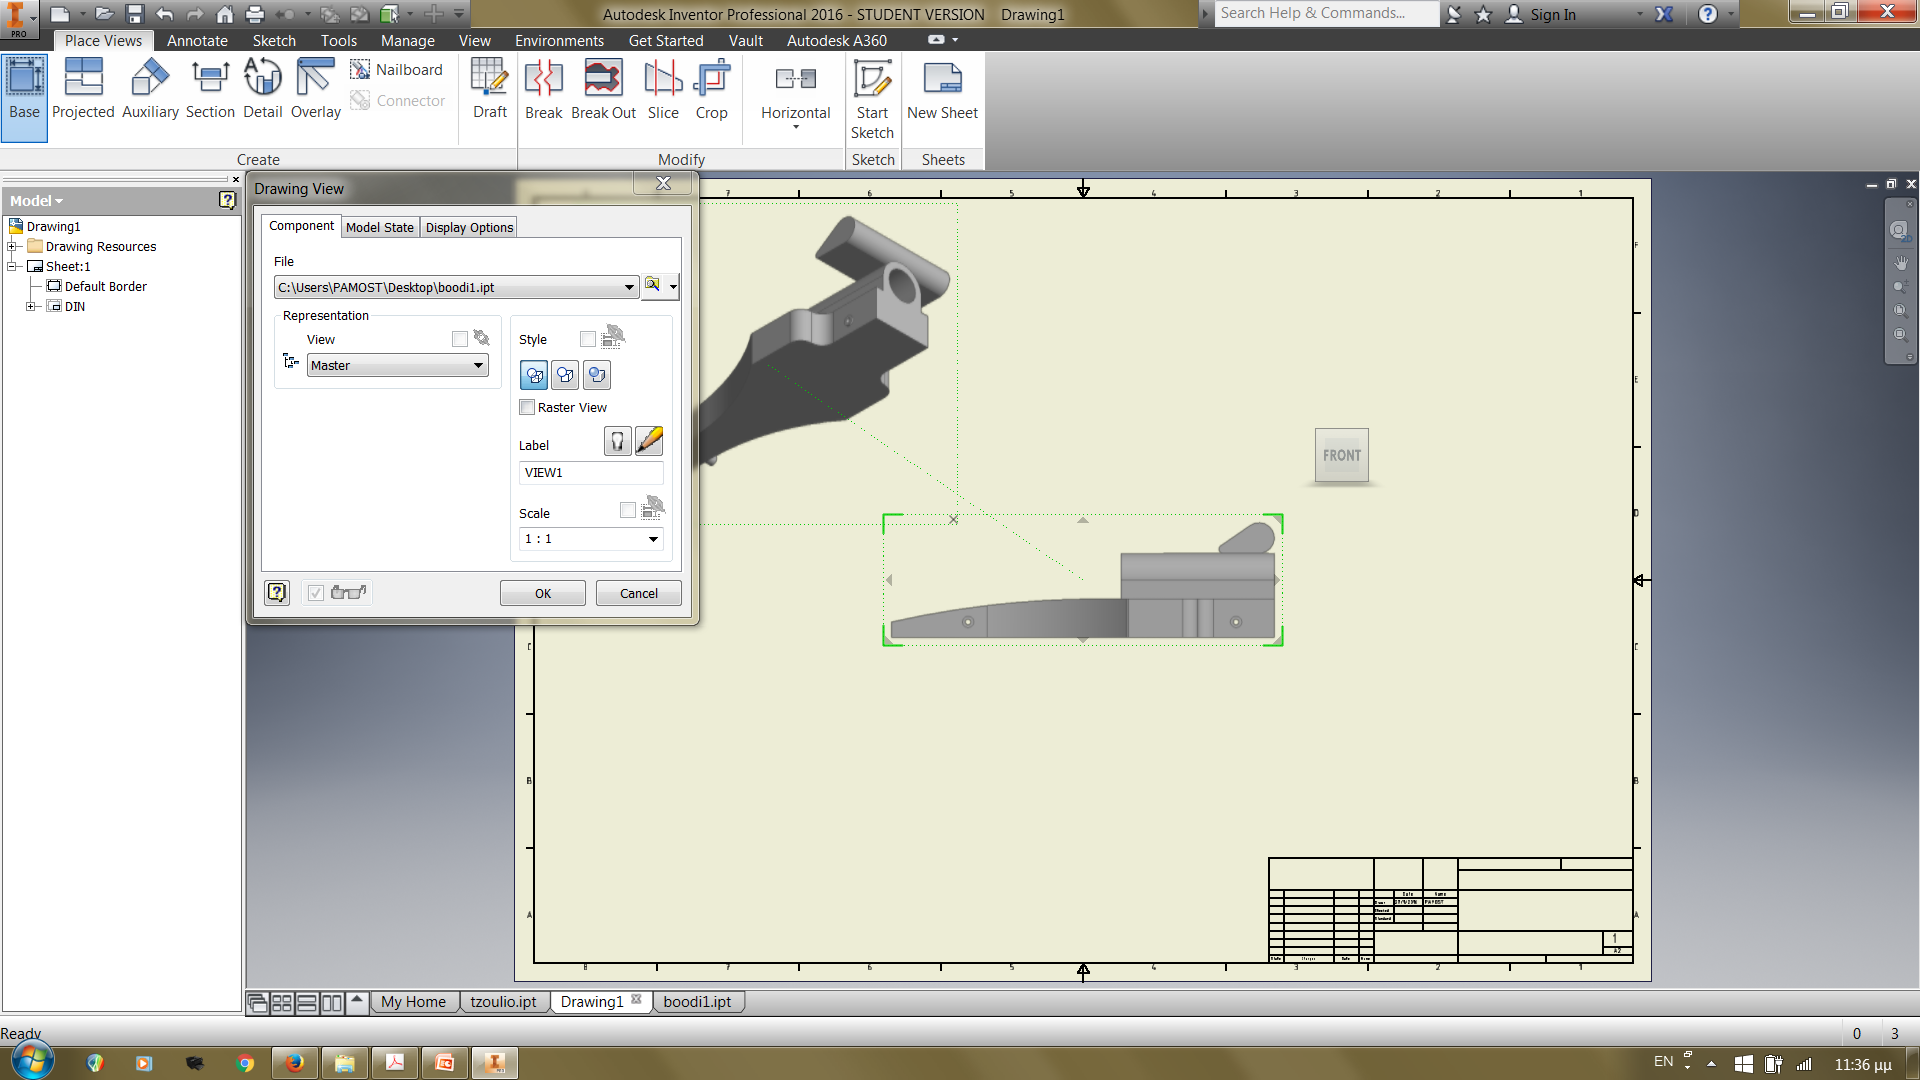Select the Draft view tool
1920x1080 pixels.
pos(490,90)
